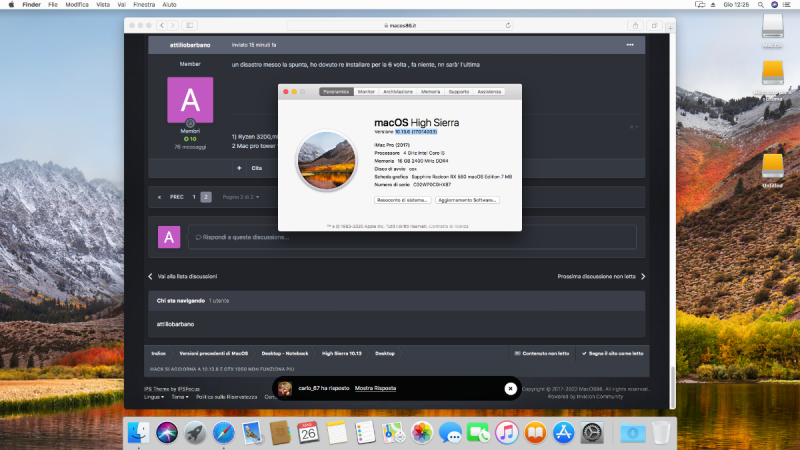The width and height of the screenshot is (800, 450).
Task: Open Finder from the Dock
Action: [x=138, y=433]
